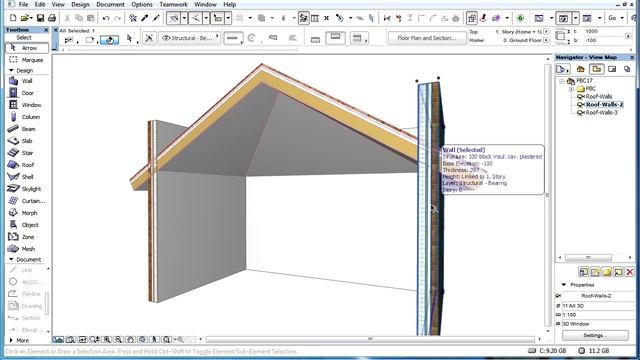Click the 3D view horizontal scrollbar

370,339
